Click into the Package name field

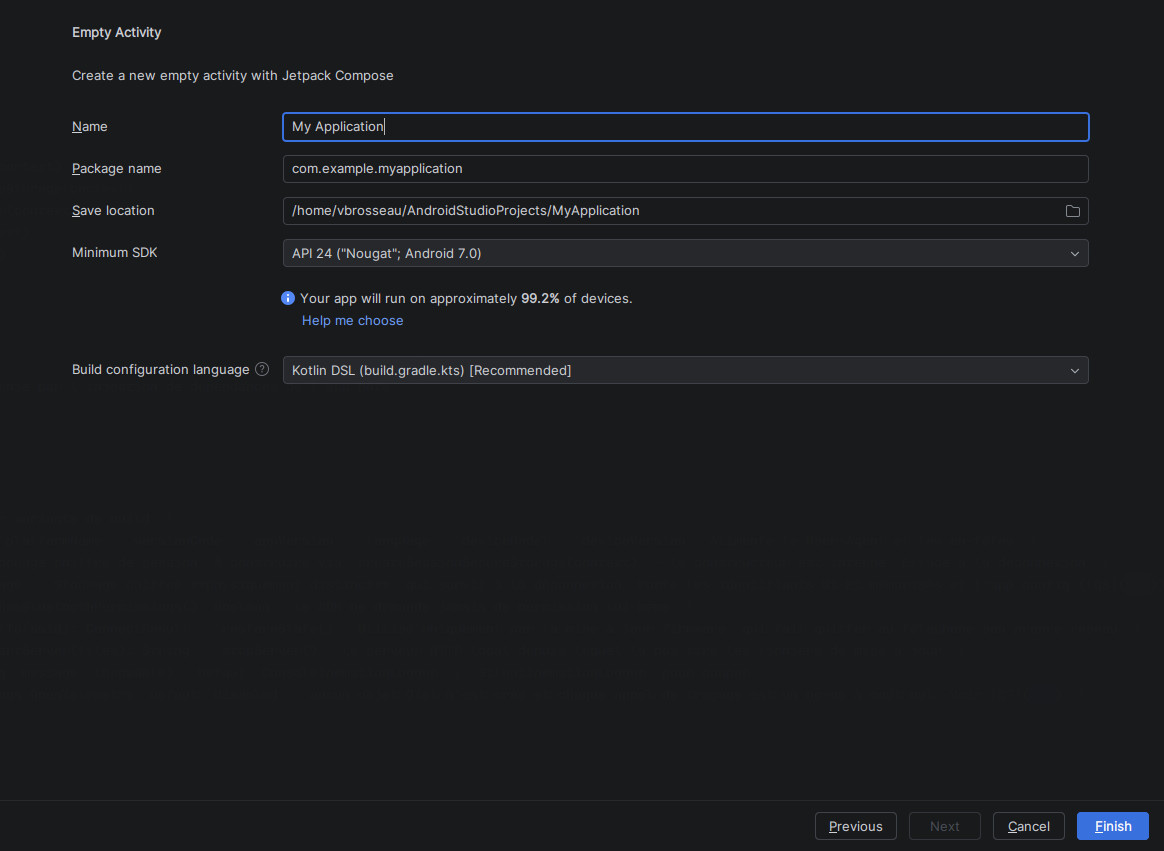pos(685,169)
